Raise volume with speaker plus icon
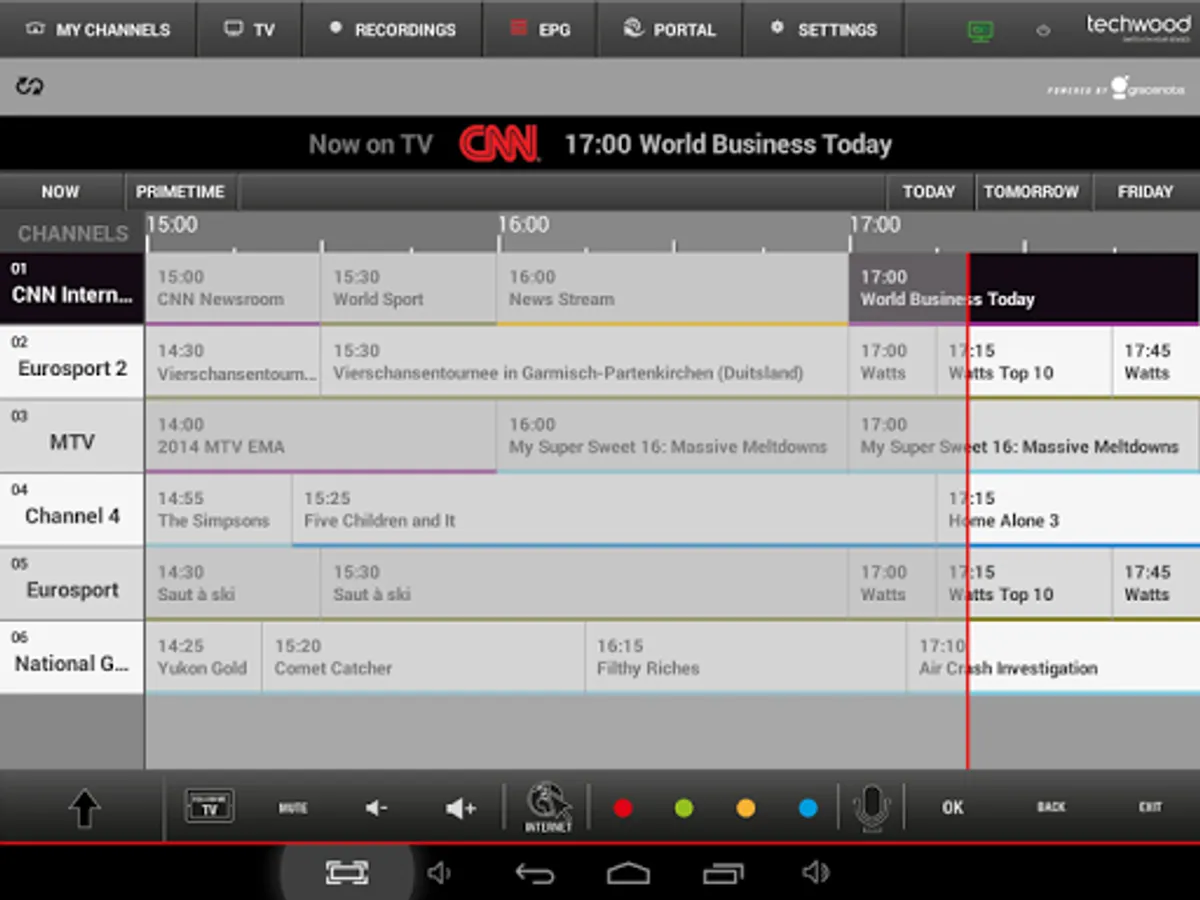The image size is (1200, 900). pos(460,808)
